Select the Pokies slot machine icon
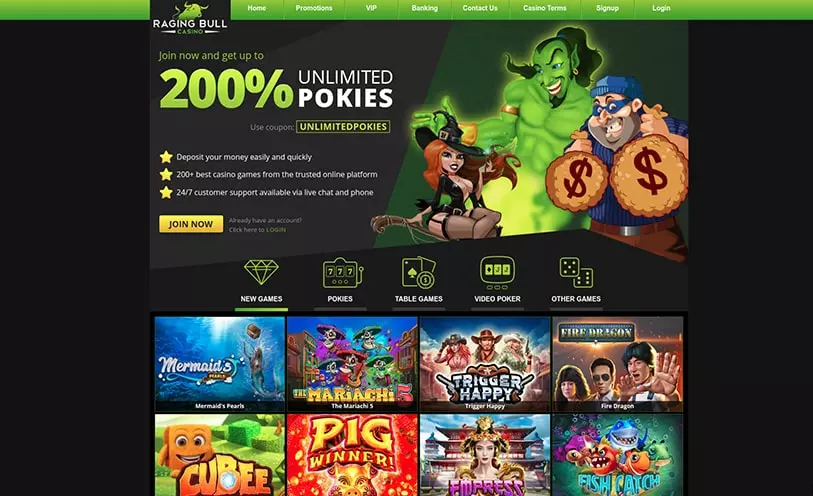813x496 pixels. coord(342,272)
